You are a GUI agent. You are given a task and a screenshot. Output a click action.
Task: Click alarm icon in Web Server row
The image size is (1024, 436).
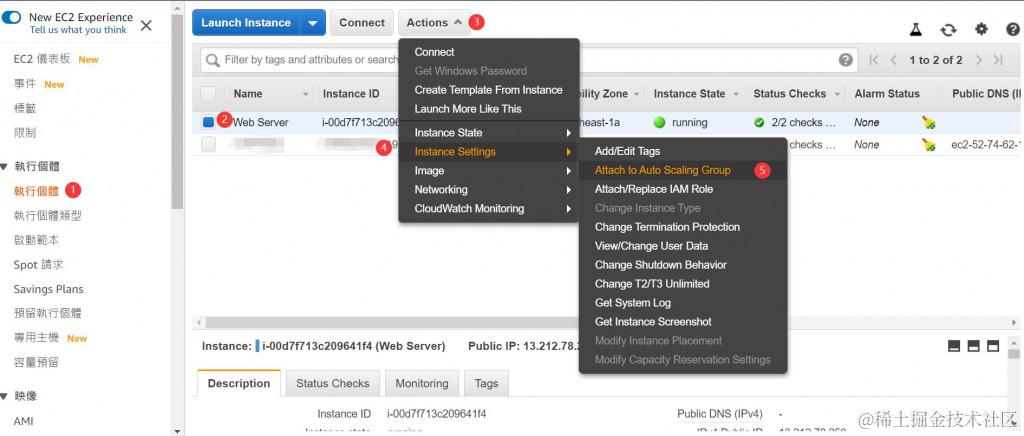pos(929,122)
